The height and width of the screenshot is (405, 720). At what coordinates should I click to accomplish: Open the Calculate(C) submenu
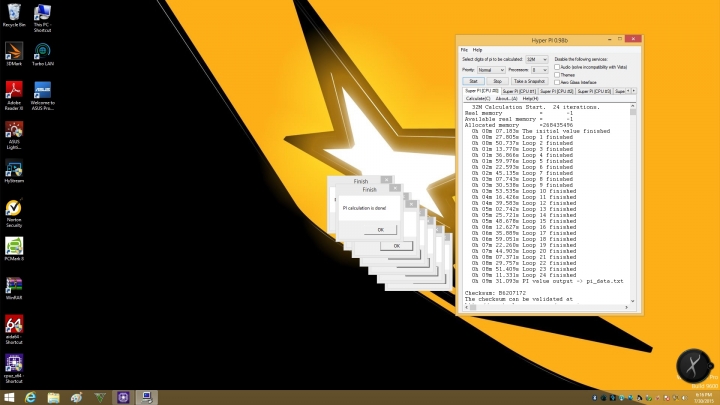(x=478, y=99)
